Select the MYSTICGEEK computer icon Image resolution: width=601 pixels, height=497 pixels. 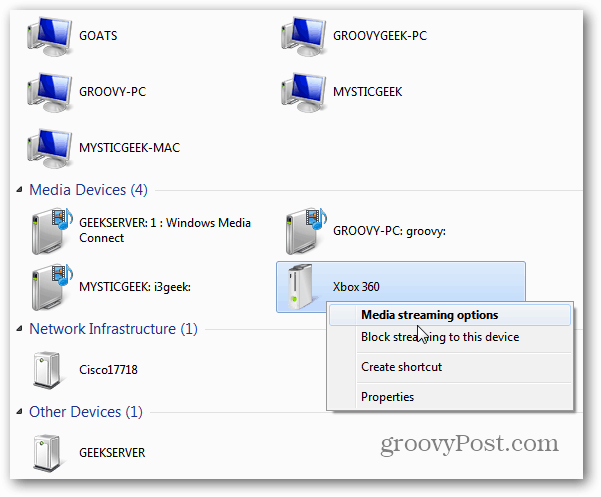[x=304, y=93]
